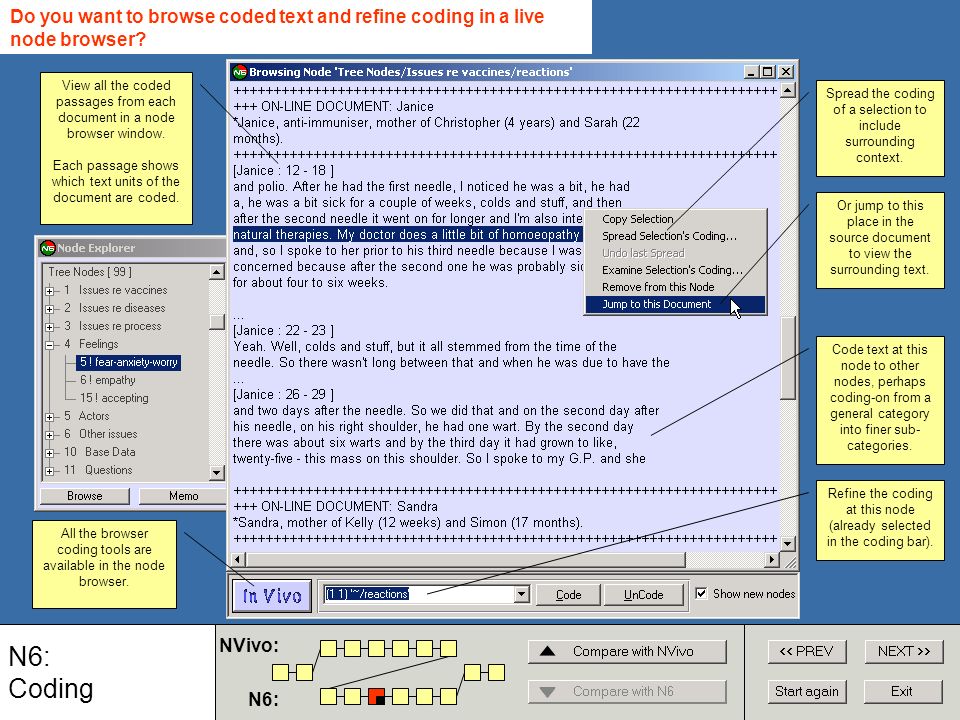This screenshot has width=960, height=720.
Task: Expand the Issues re diseases node
Action: 50,309
